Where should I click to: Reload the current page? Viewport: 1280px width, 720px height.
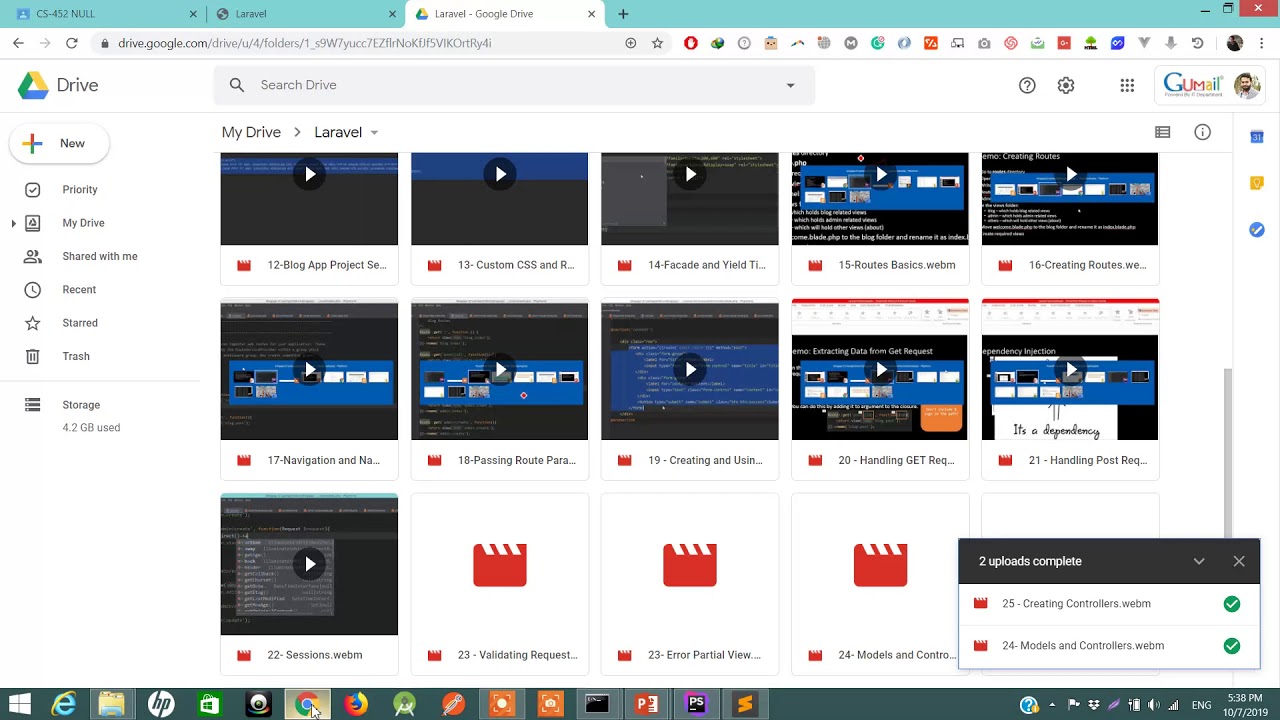(x=72, y=43)
